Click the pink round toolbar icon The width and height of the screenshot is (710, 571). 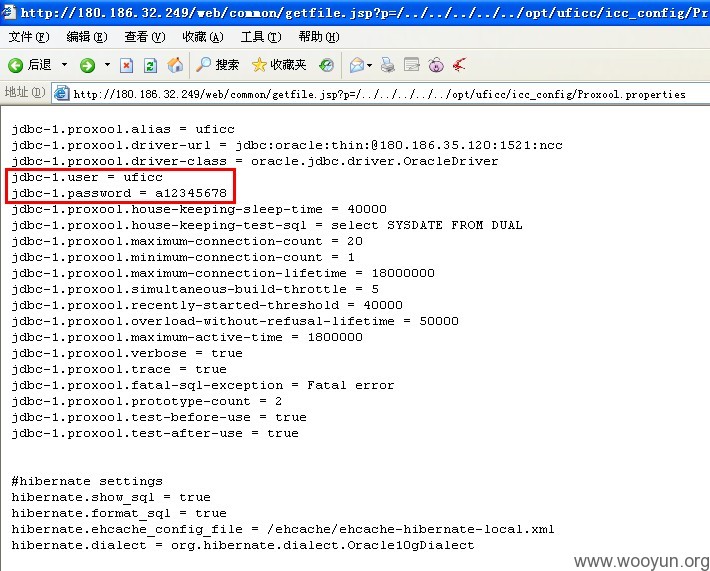click(436, 65)
